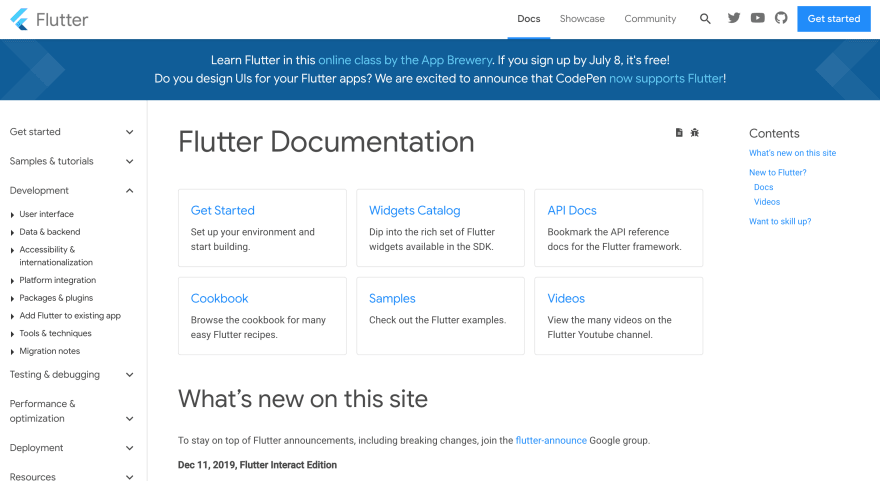Open the Videos card heading link
The image size is (880, 481).
coord(566,299)
